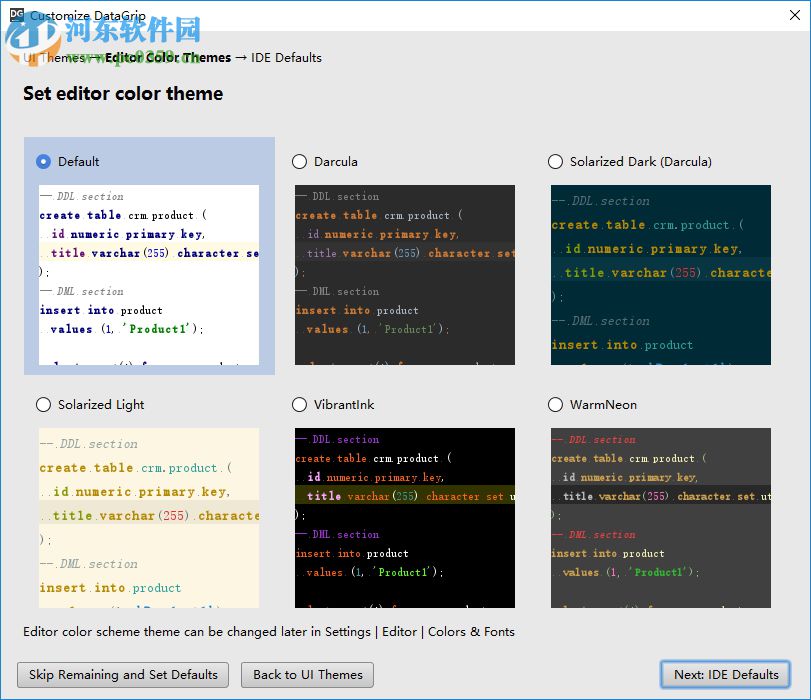Click Back to UI Themes
The height and width of the screenshot is (700, 811).
306,675
